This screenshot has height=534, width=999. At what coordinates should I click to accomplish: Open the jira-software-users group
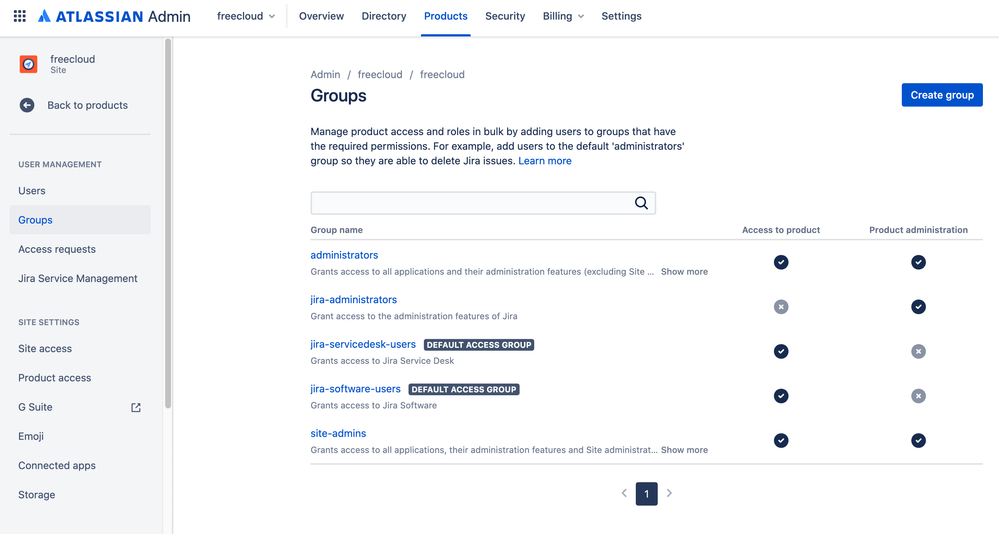coord(356,389)
